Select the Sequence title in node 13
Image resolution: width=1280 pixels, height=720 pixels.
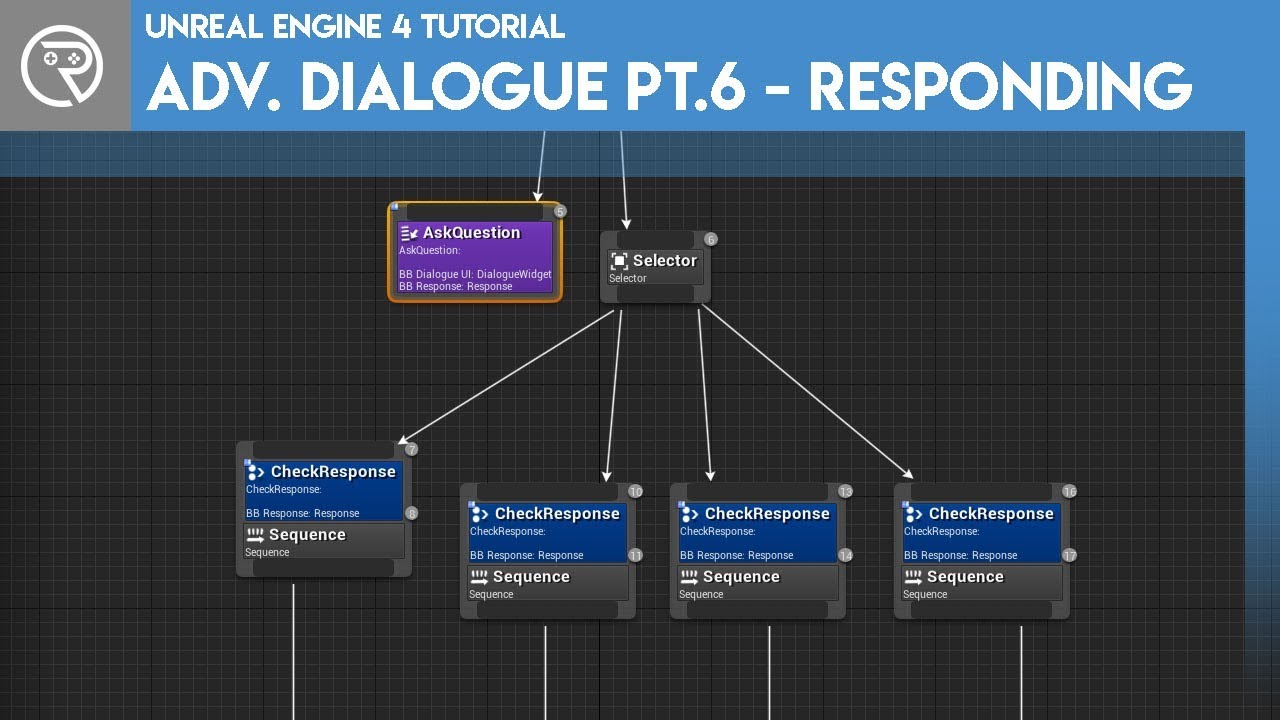point(741,577)
